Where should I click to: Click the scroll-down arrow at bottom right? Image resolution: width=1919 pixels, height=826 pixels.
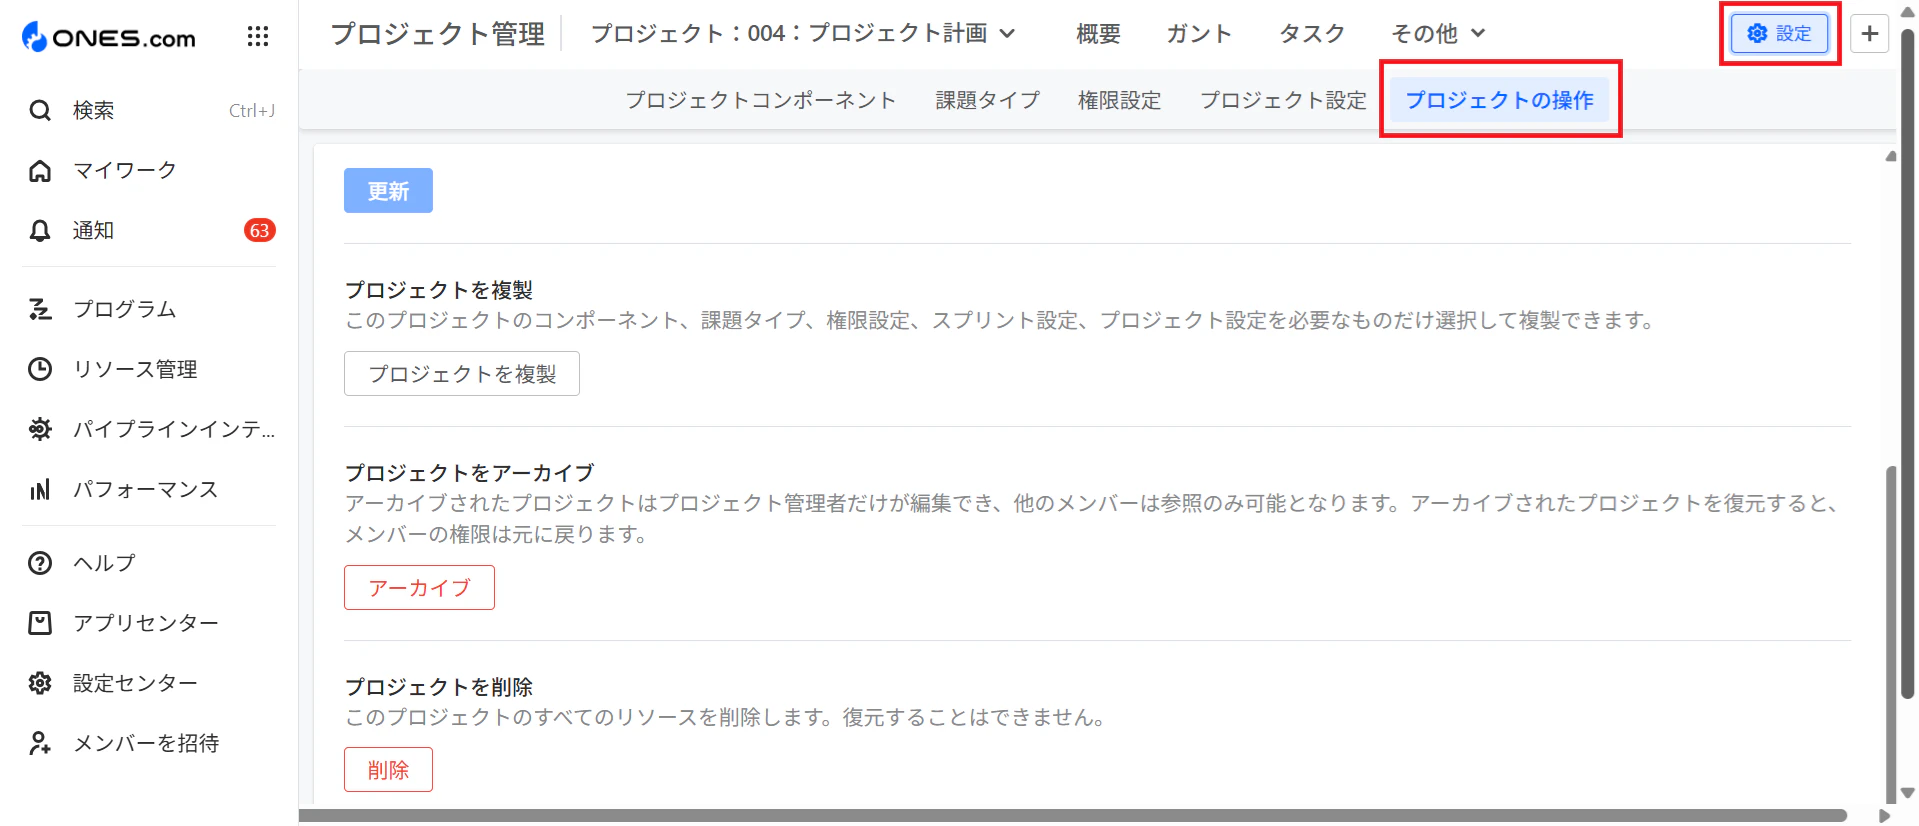point(1907,792)
